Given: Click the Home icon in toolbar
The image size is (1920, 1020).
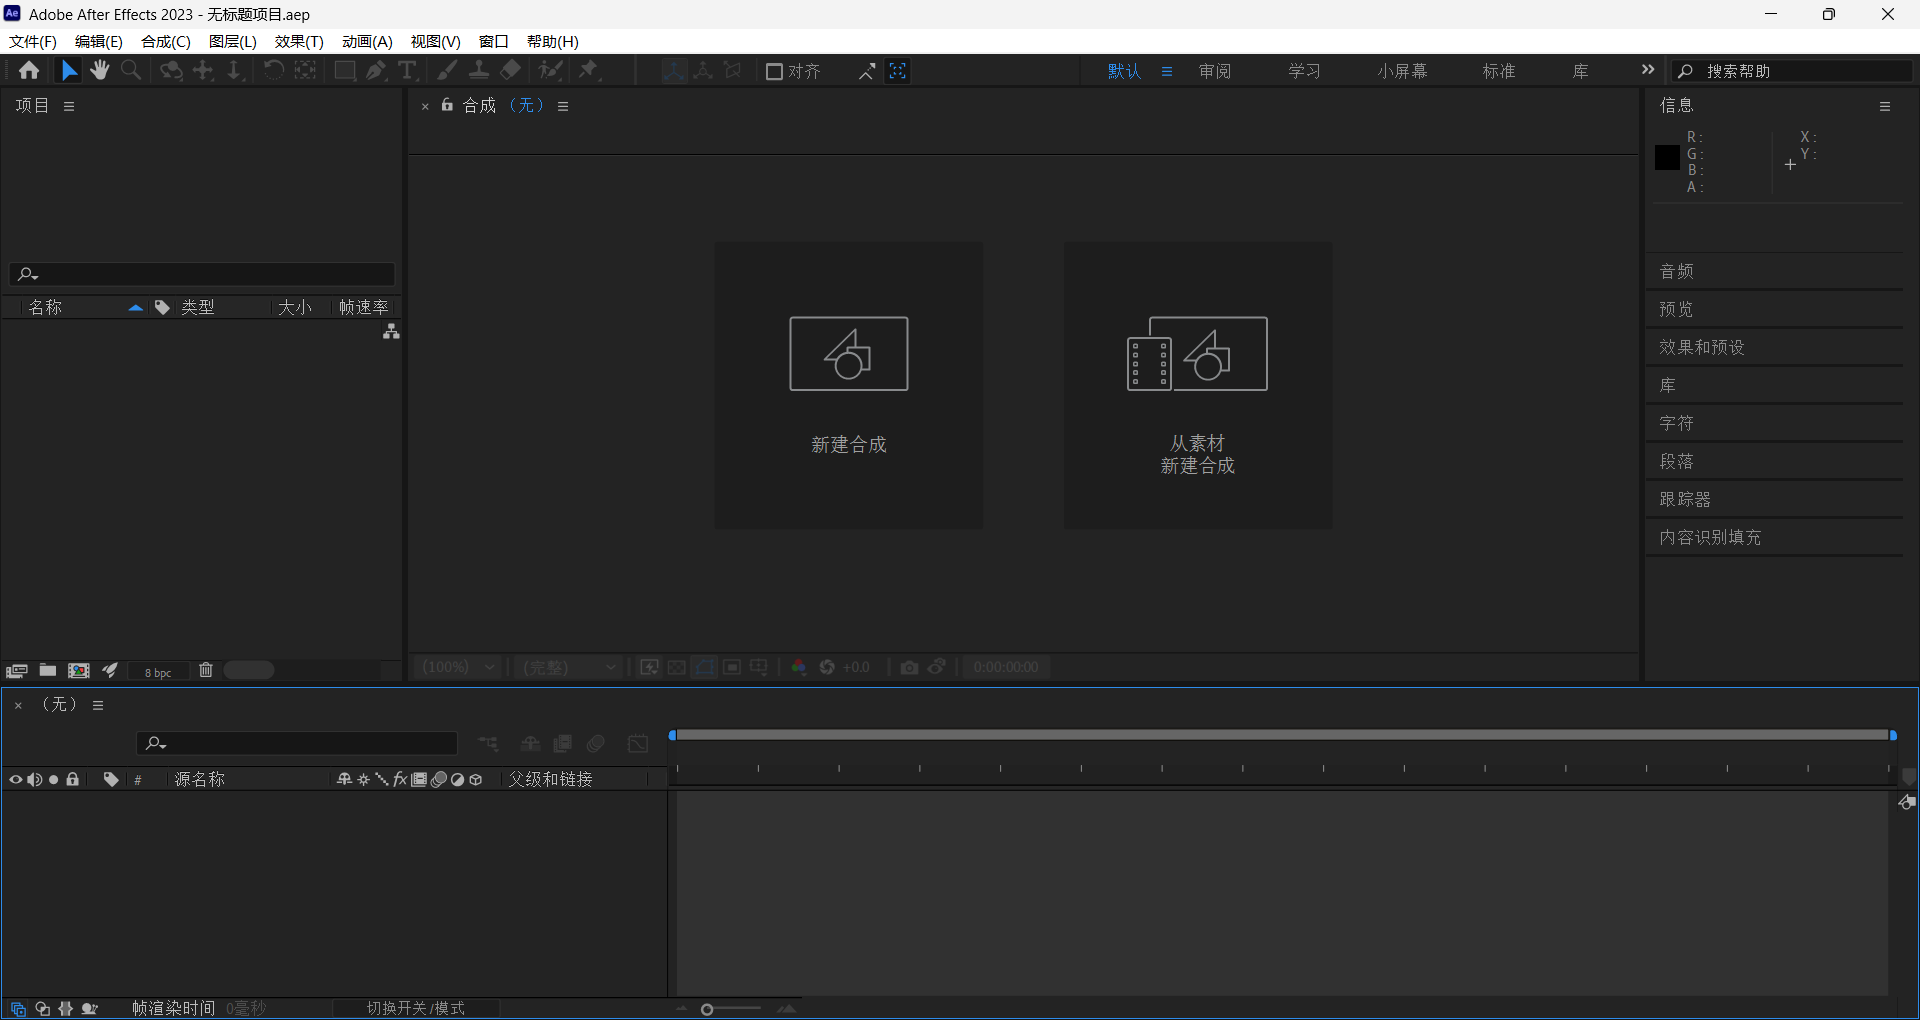Looking at the screenshot, I should (x=29, y=70).
